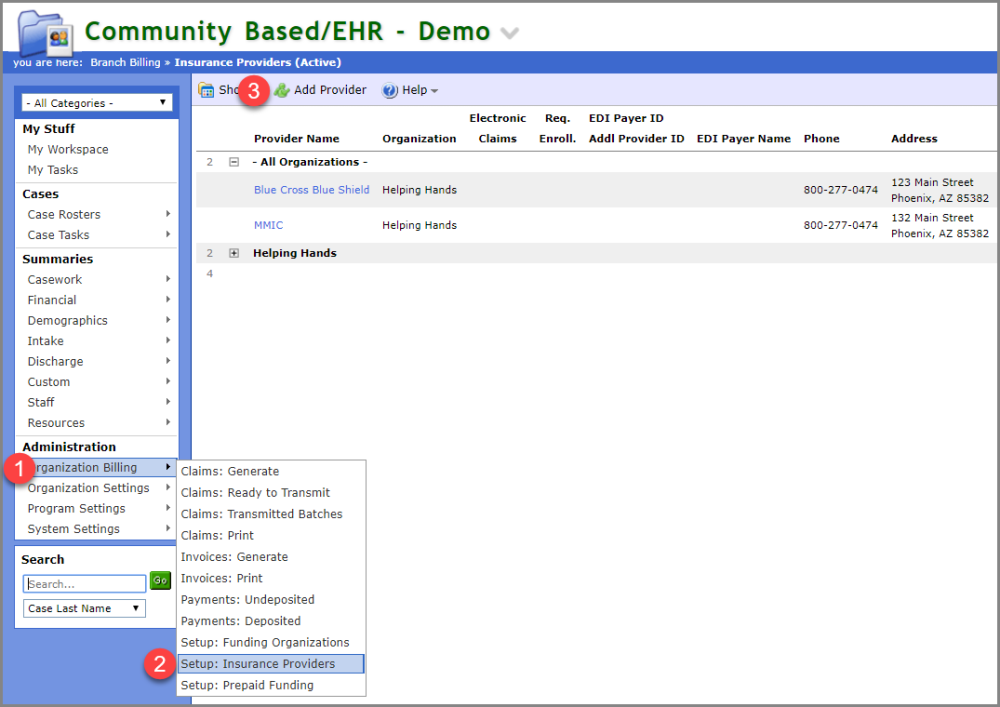Click the Add Provider people icon
This screenshot has height=707, width=1000.
pos(282,91)
